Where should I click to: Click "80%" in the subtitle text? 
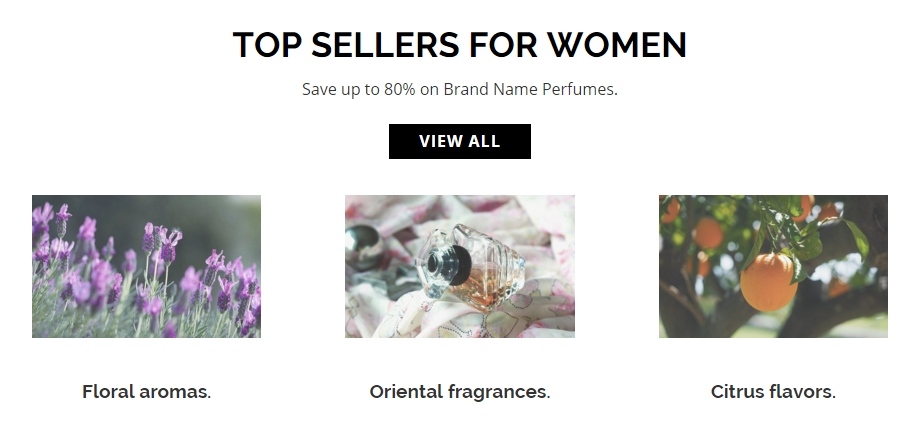[399, 89]
